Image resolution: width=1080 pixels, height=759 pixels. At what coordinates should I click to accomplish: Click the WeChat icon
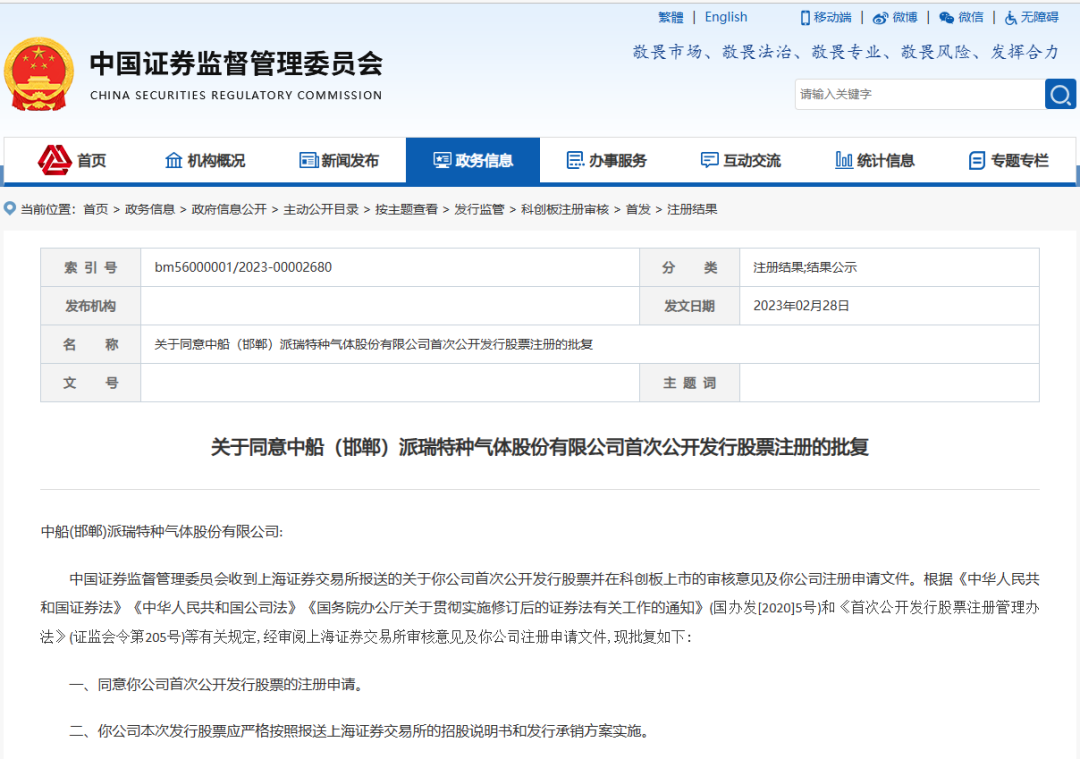pyautogui.click(x=946, y=18)
